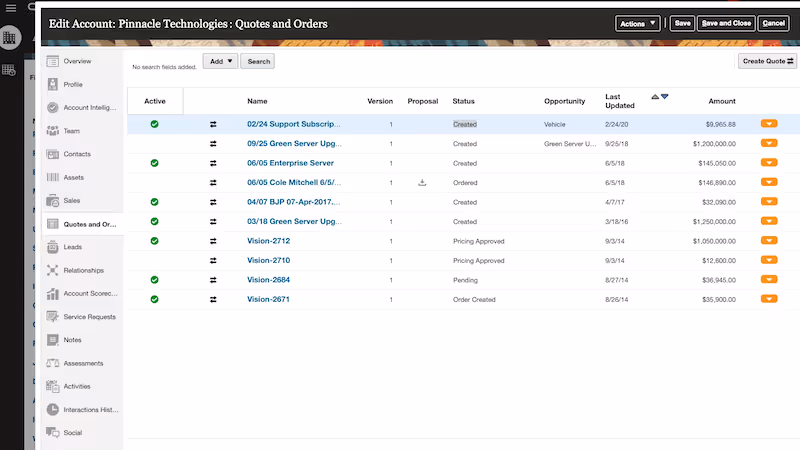
Task: Click the Service Requests sidebar icon
Action: click(53, 317)
